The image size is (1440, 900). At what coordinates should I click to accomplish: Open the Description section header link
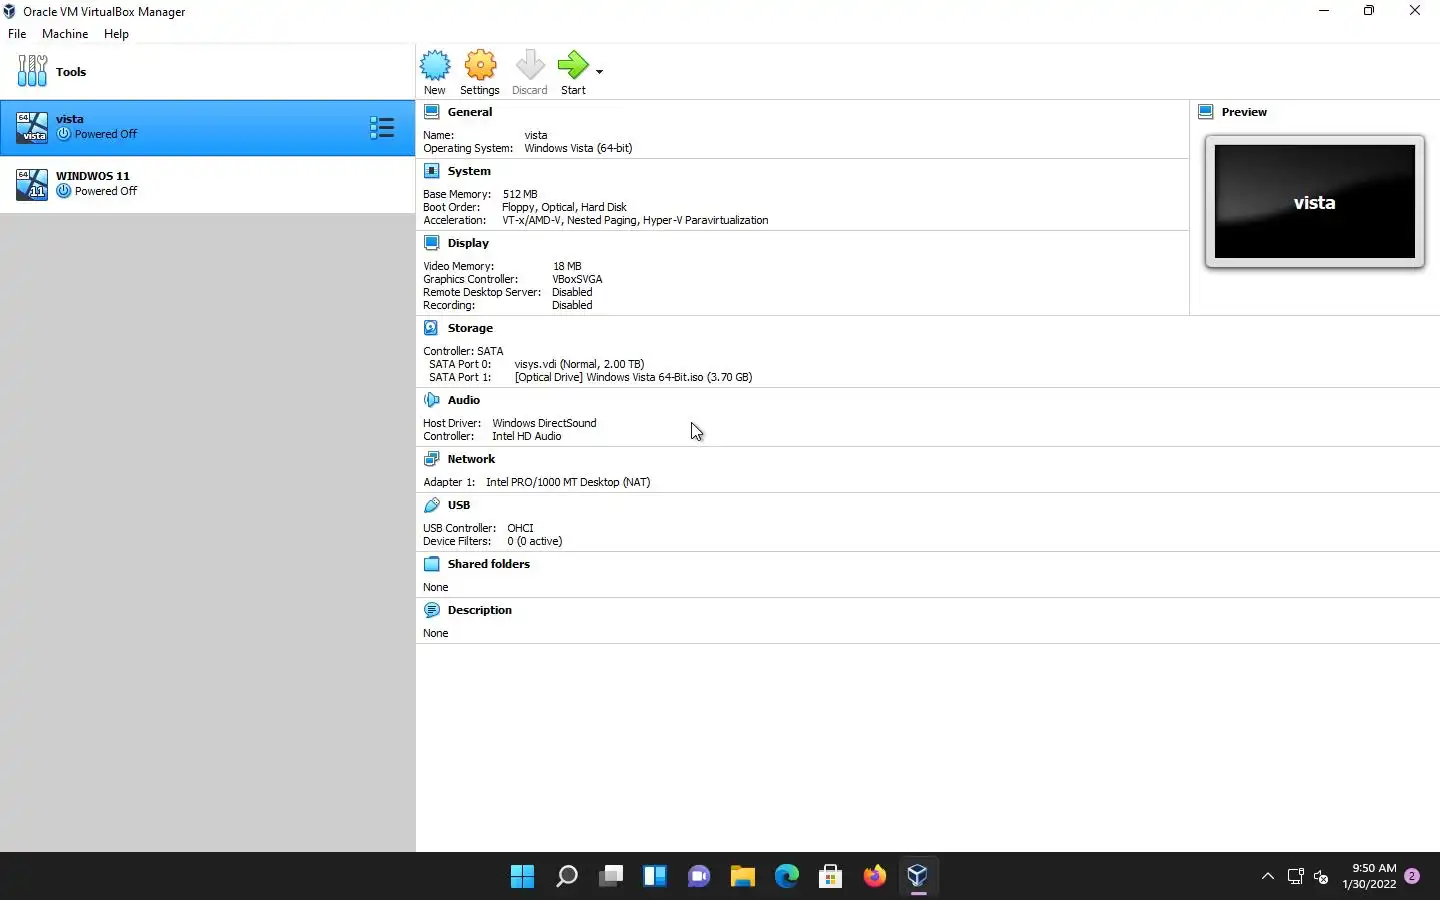pyautogui.click(x=480, y=610)
